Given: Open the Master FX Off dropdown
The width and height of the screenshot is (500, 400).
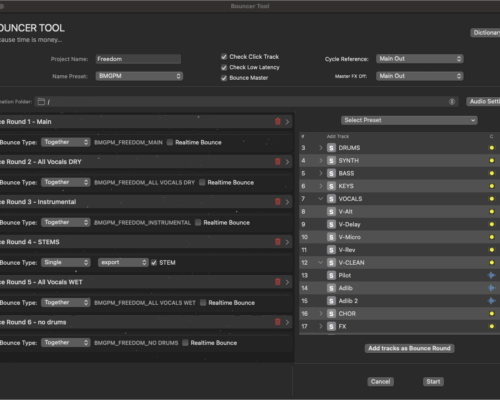Looking at the screenshot, I should [x=420, y=76].
